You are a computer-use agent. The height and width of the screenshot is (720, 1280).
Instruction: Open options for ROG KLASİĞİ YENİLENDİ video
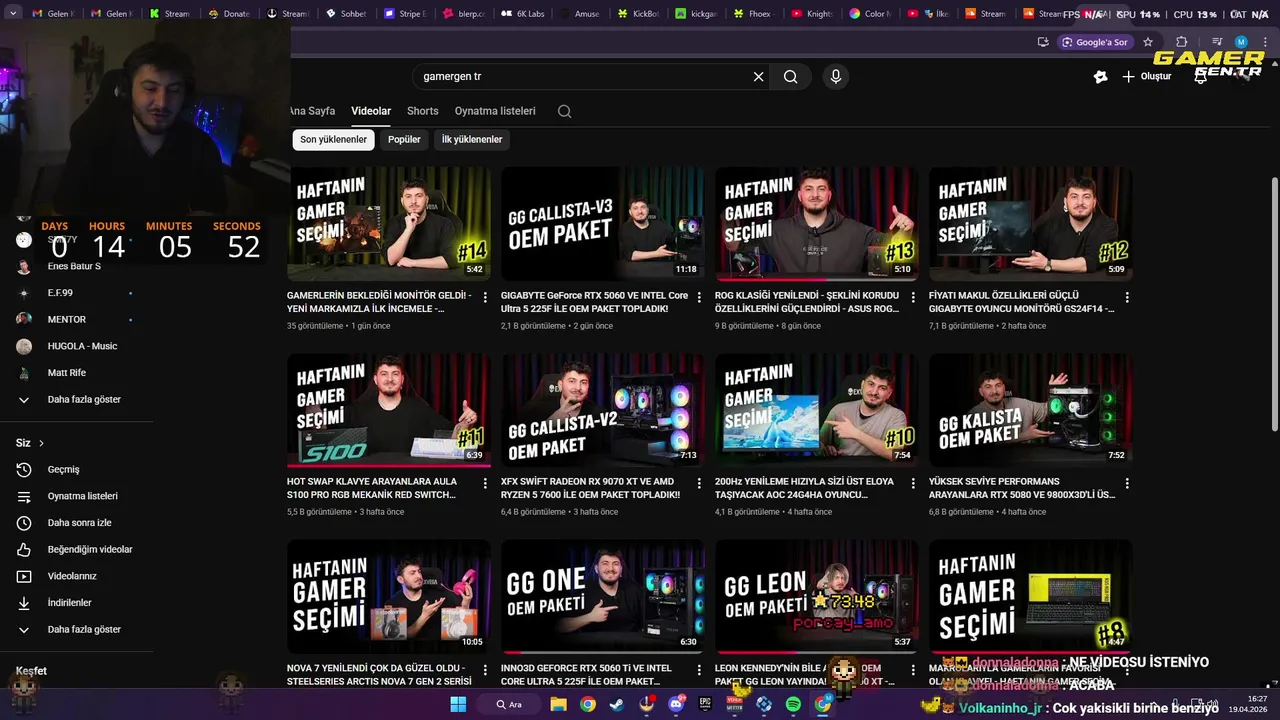pyautogui.click(x=913, y=298)
